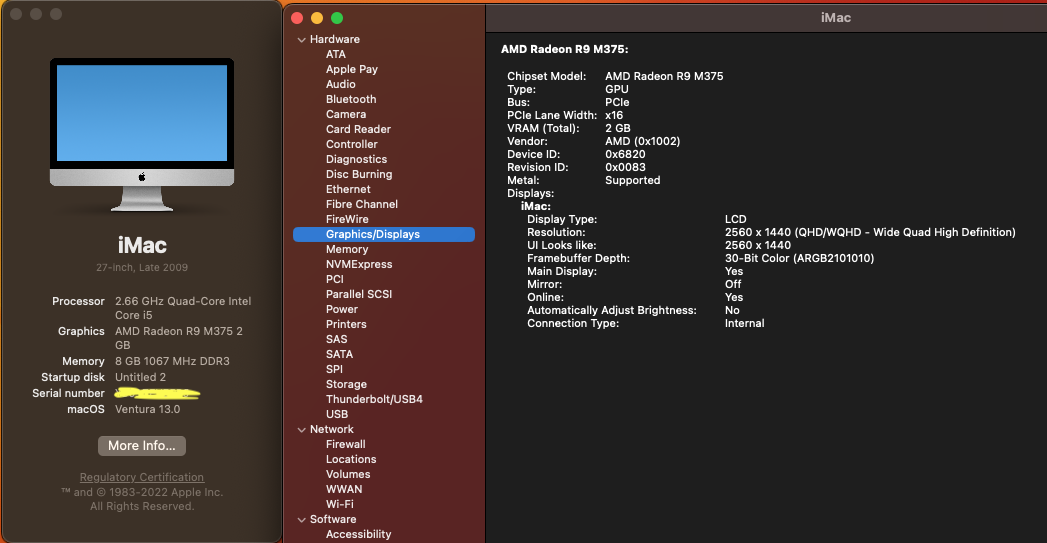Open the Firewall network entry
1047x543 pixels.
(x=346, y=445)
